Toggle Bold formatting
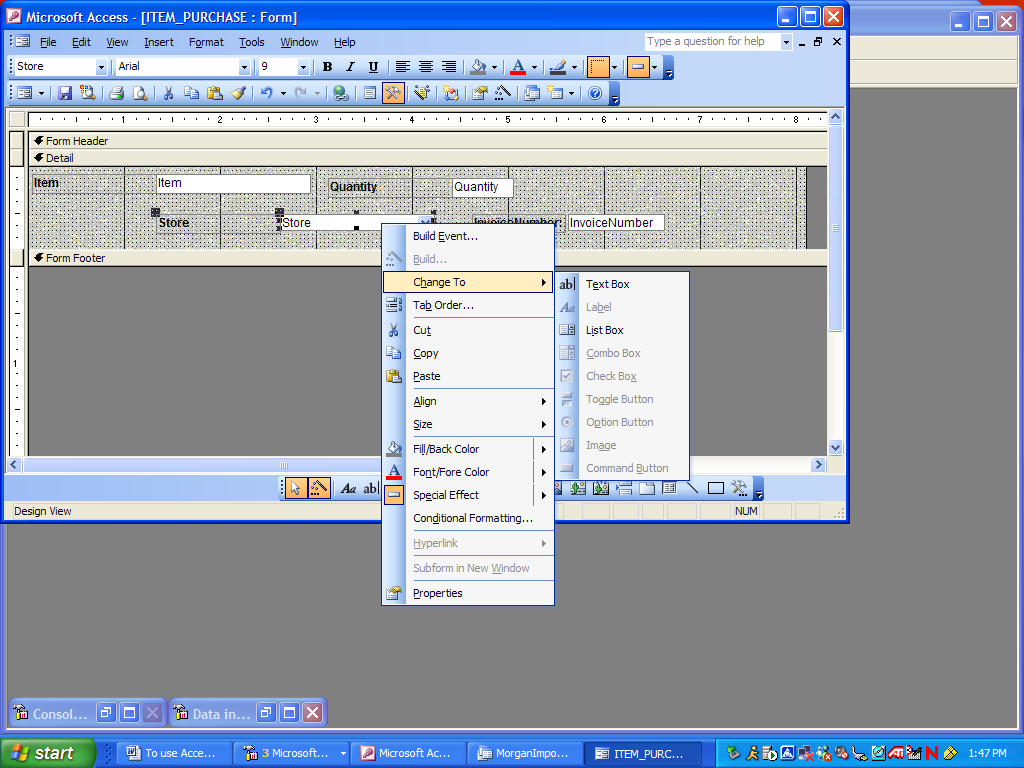This screenshot has height=768, width=1024. 327,67
